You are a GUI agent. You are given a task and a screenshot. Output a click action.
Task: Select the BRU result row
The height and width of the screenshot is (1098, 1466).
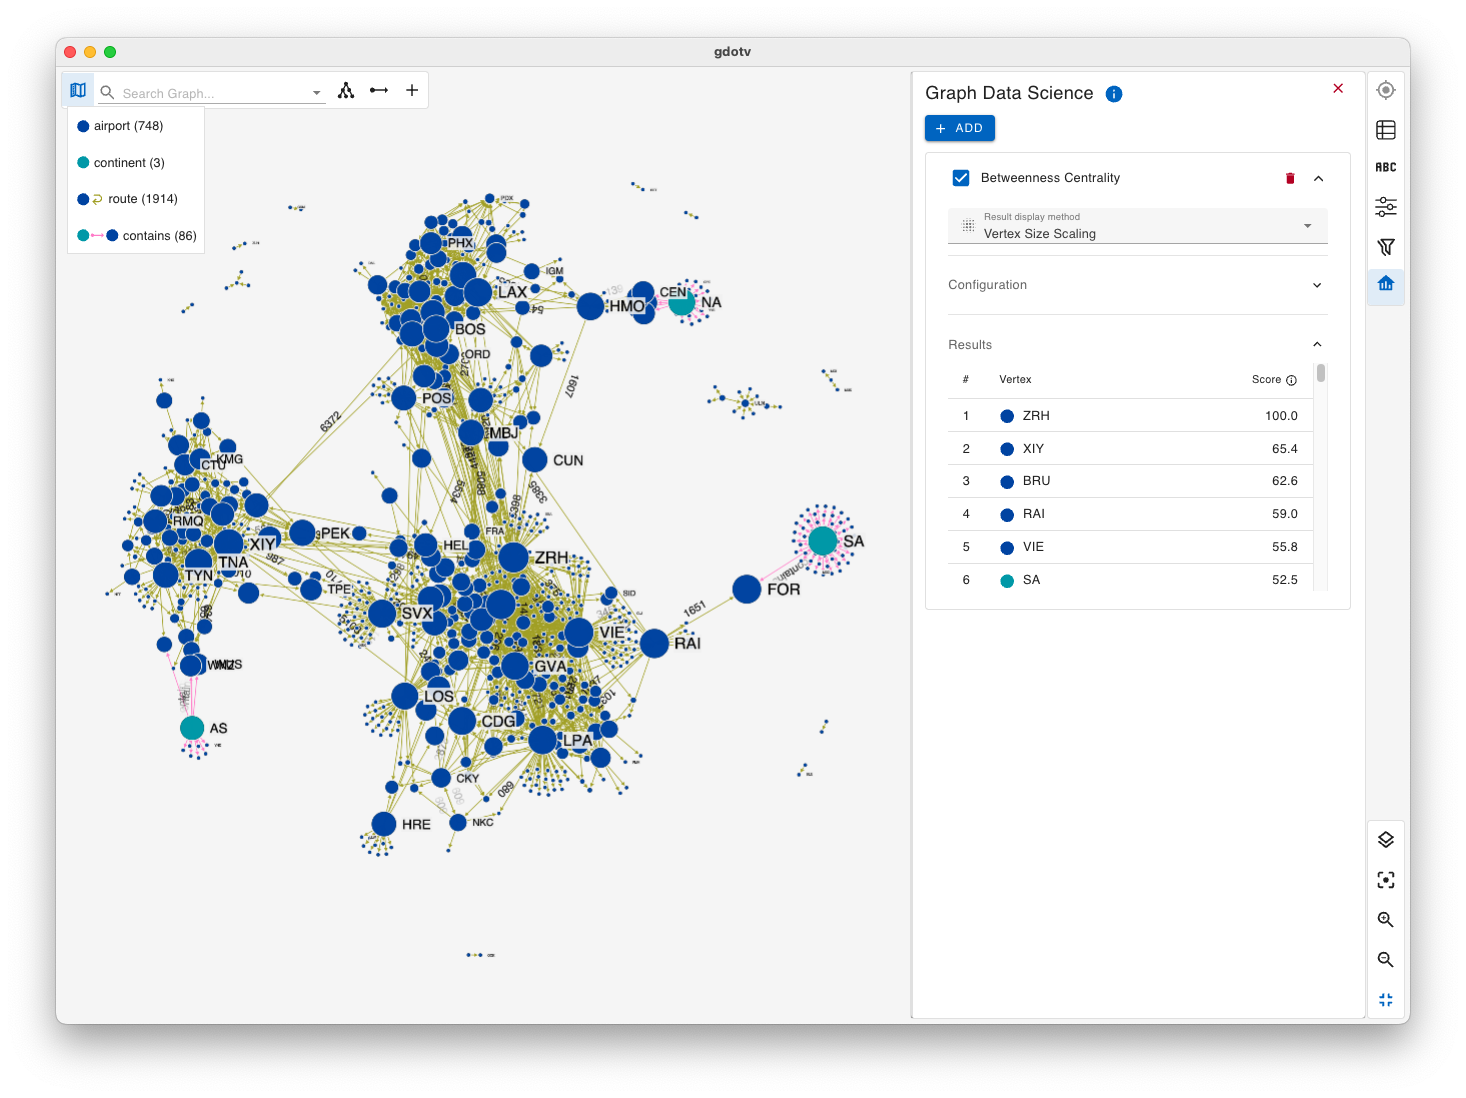click(x=1130, y=481)
